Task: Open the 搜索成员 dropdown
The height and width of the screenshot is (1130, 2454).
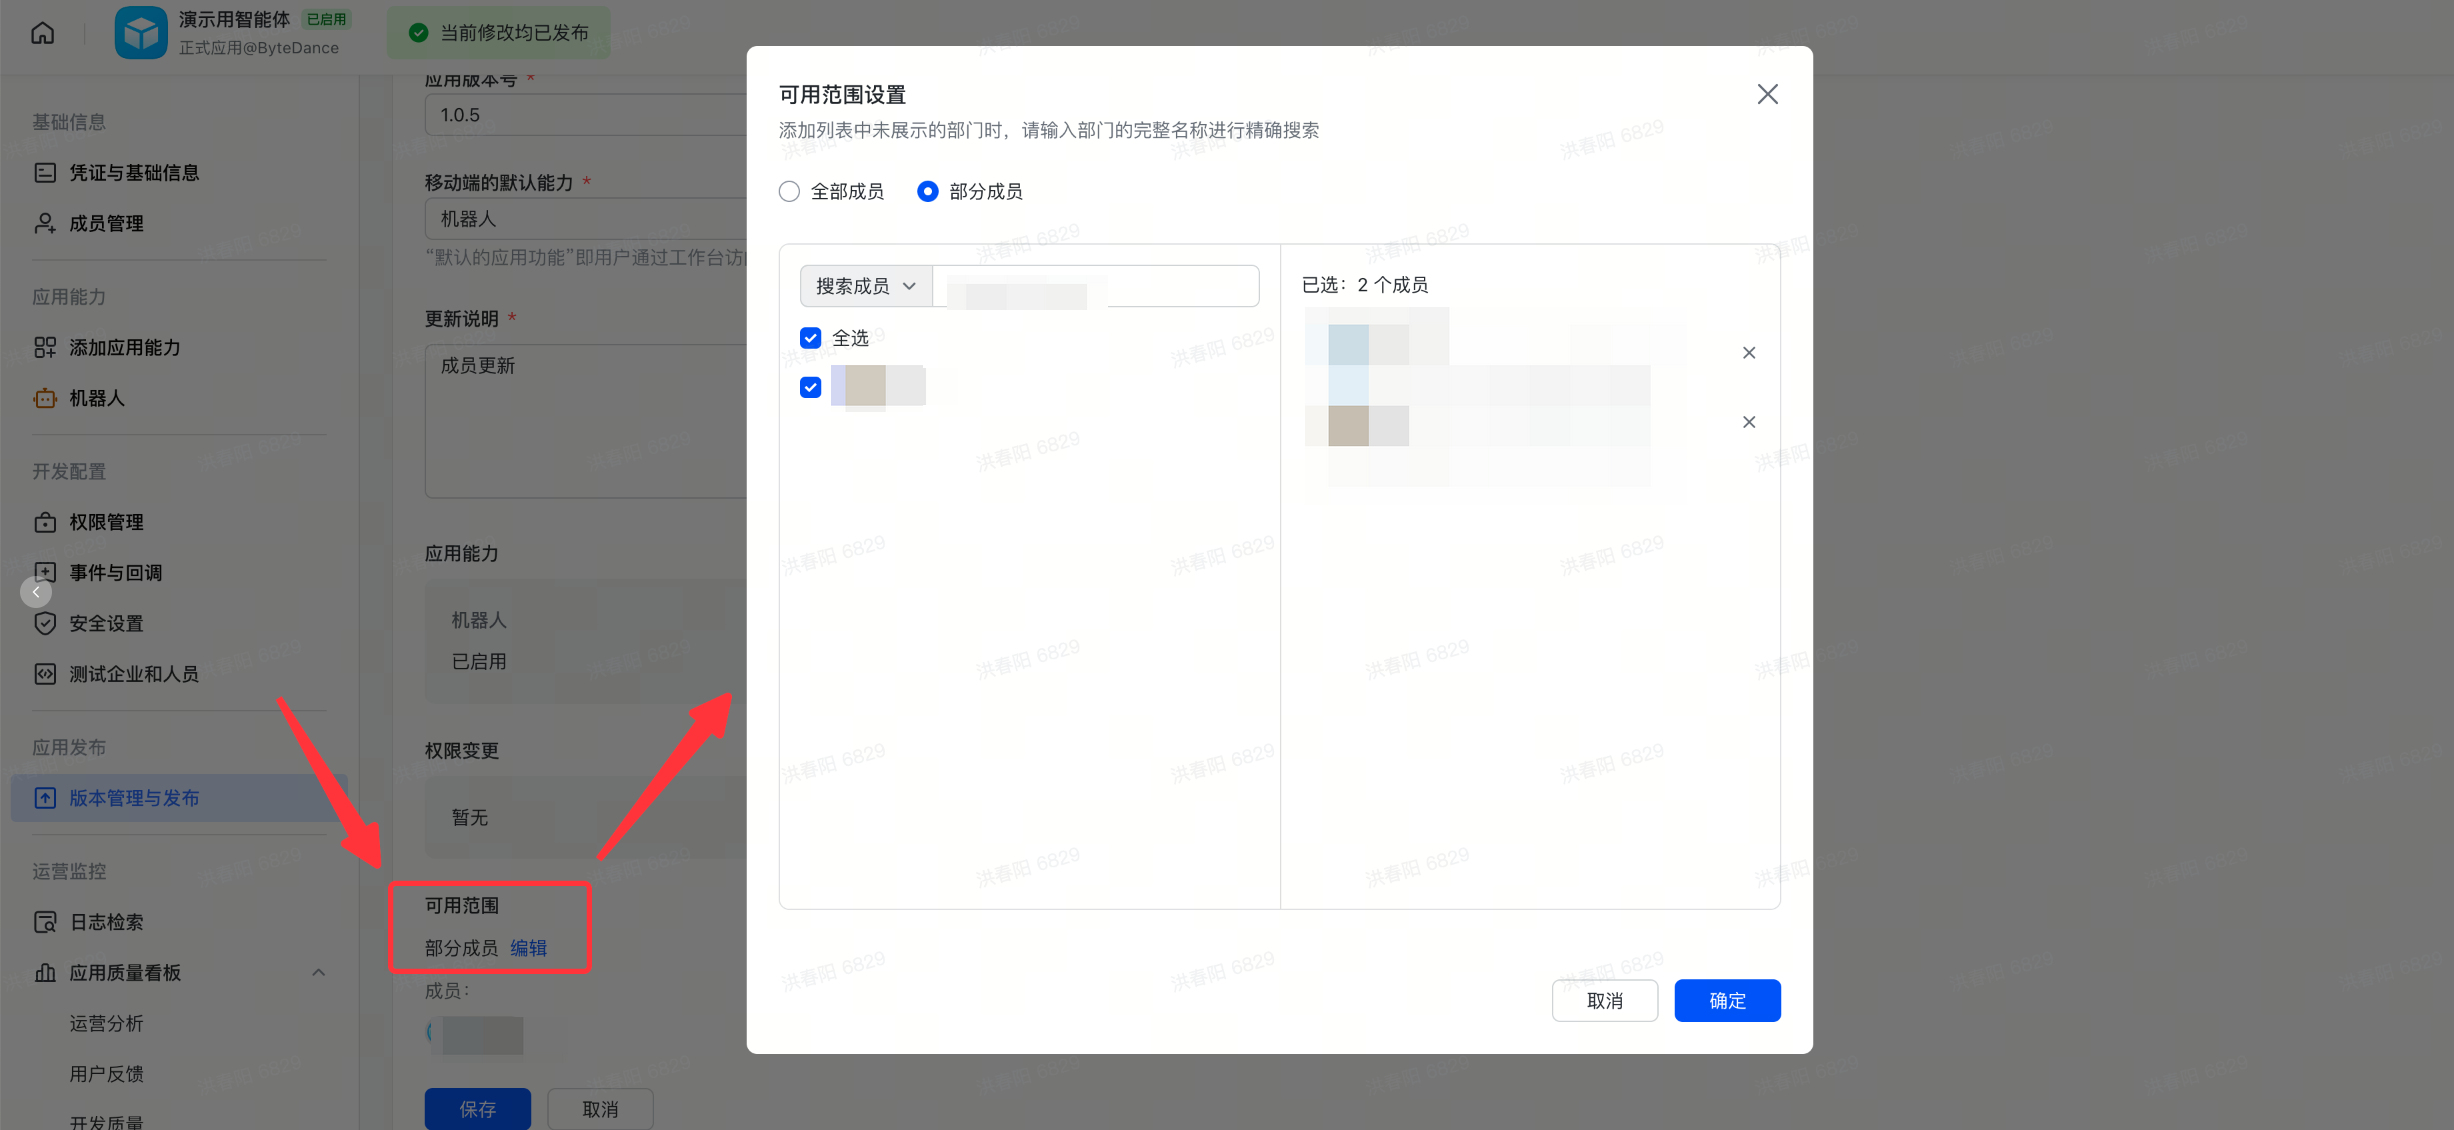Action: [x=865, y=286]
